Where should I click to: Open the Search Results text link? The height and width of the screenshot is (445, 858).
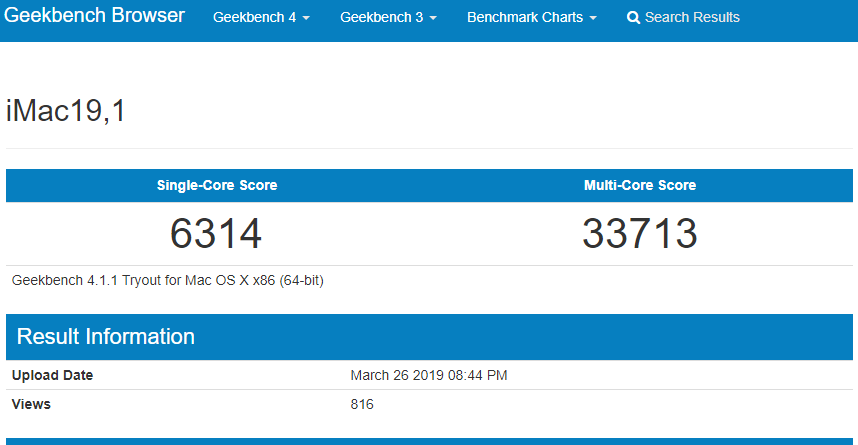pos(692,18)
